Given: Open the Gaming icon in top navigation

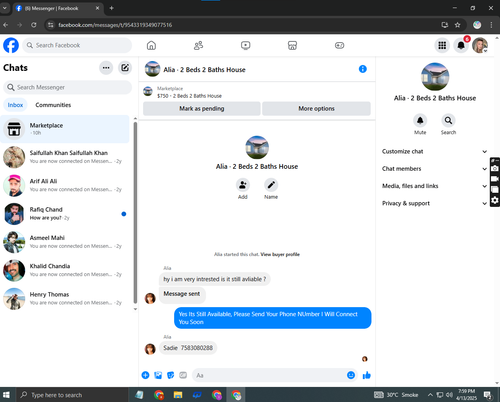Looking at the screenshot, I should point(340,45).
